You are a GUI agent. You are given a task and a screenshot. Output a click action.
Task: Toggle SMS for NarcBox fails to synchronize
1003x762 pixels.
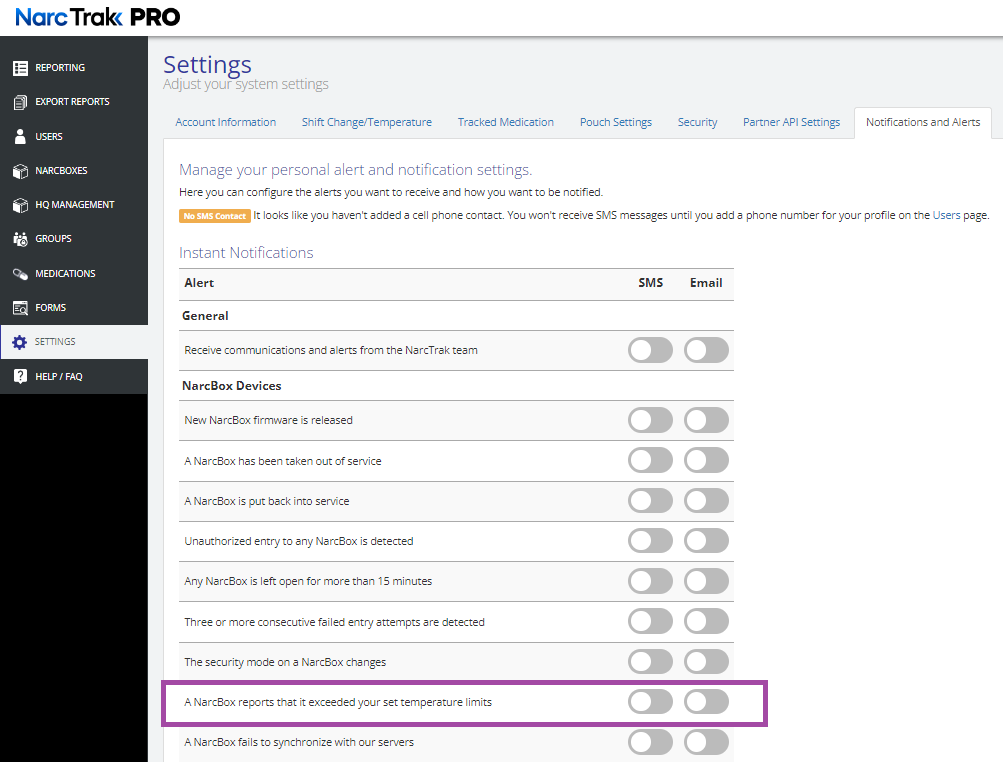pyautogui.click(x=650, y=742)
